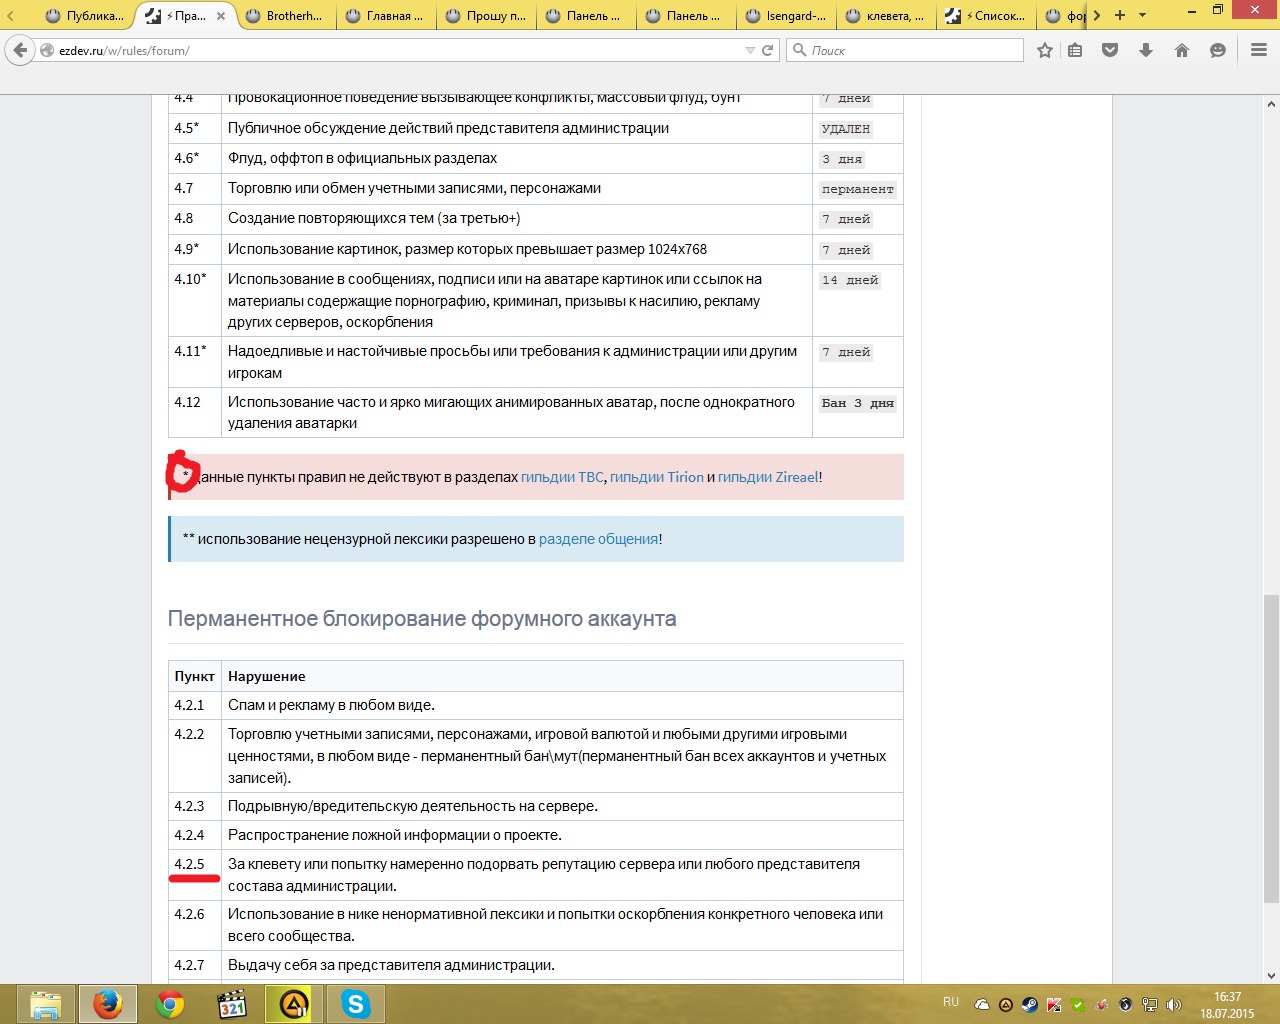Screen dimensions: 1280x1024
Task: Open the network tray icon
Action: pos(1150,1005)
